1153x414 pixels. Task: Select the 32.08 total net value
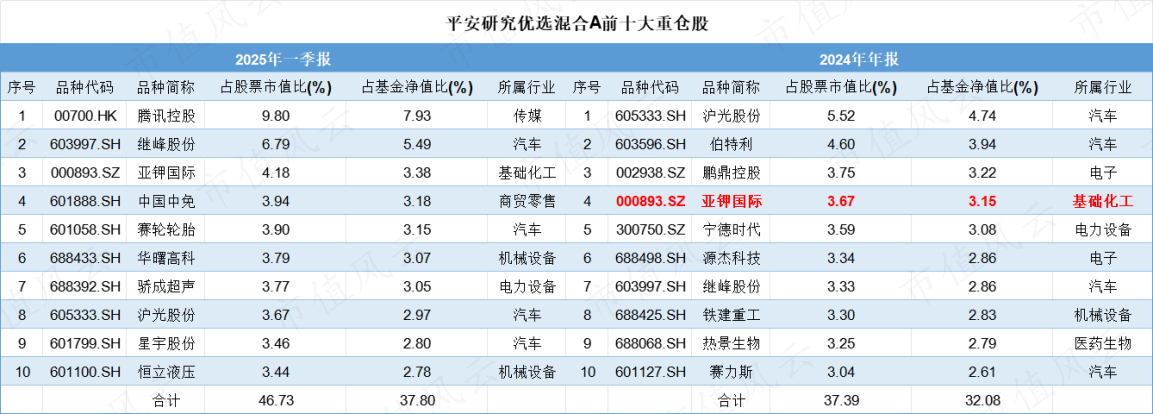pyautogui.click(x=983, y=401)
